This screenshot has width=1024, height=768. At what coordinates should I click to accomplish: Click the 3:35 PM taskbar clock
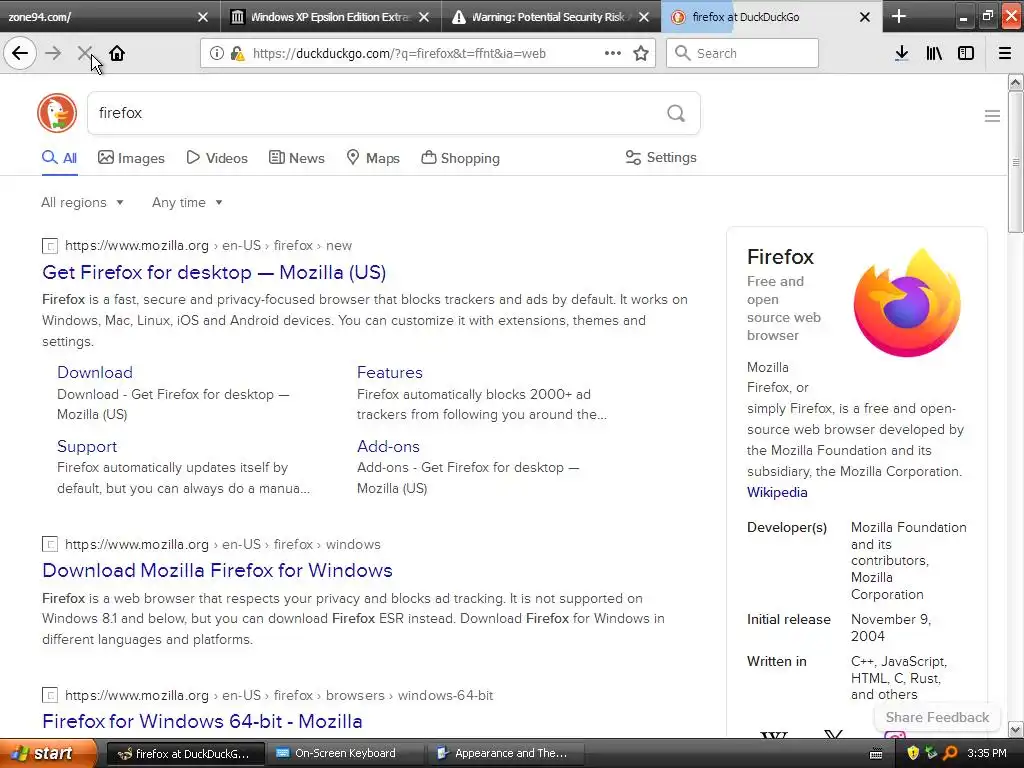987,753
